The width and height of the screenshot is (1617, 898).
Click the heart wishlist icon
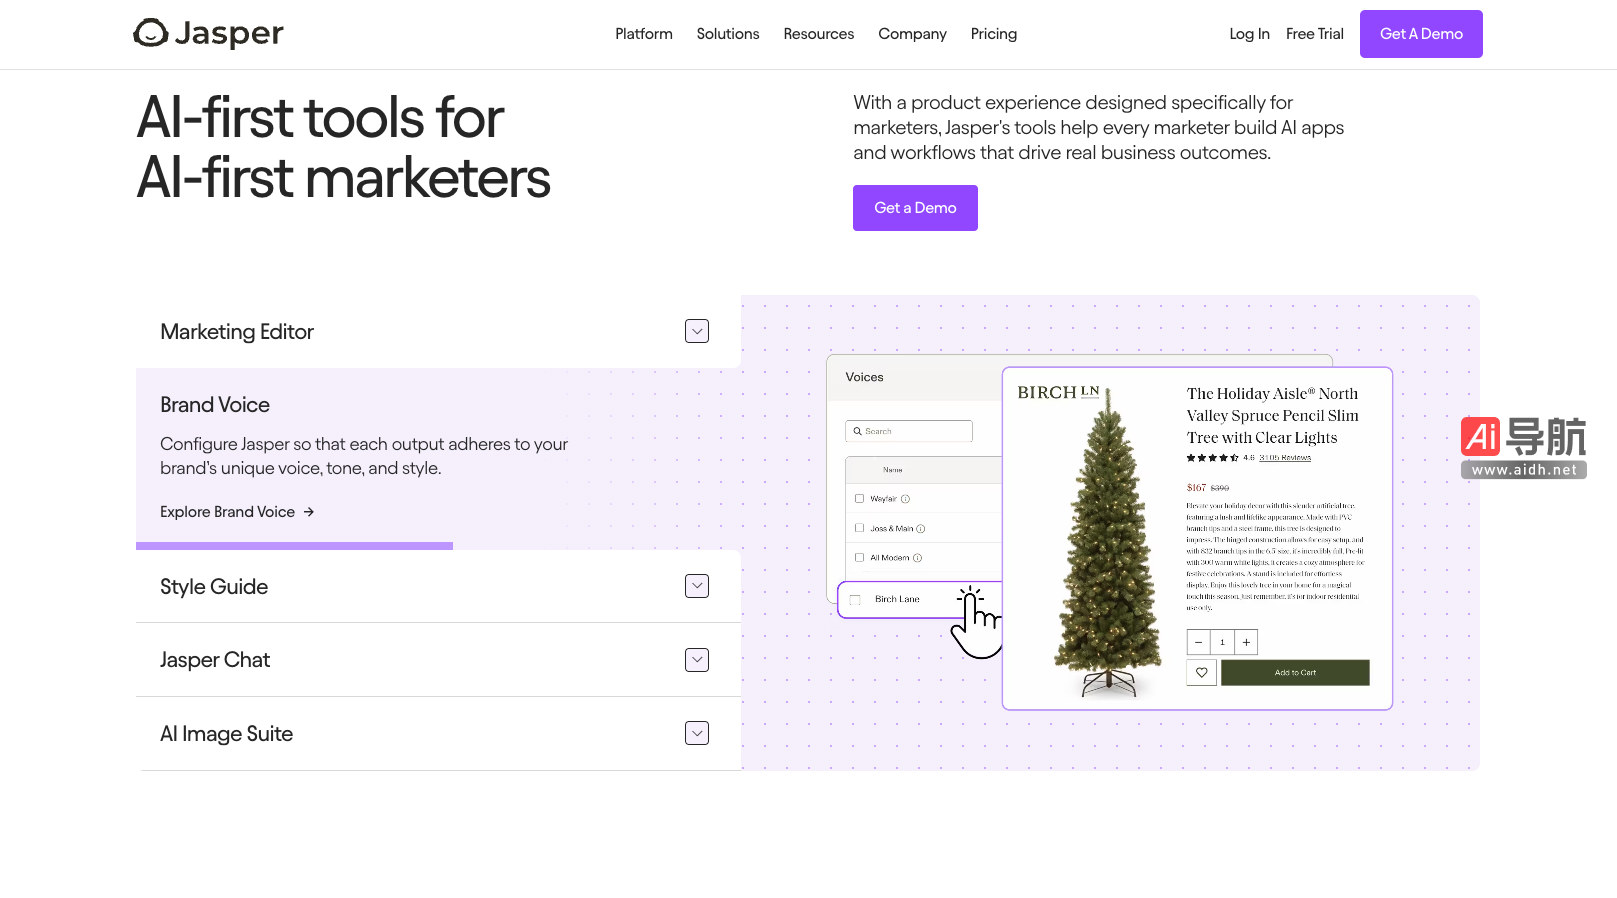[x=1201, y=673]
